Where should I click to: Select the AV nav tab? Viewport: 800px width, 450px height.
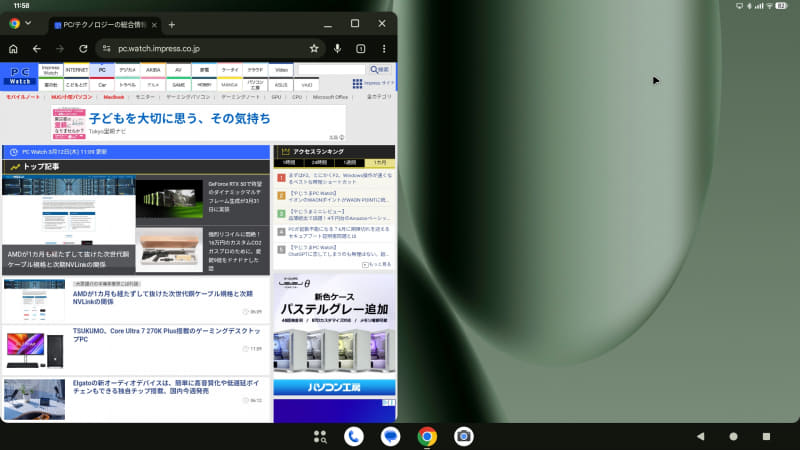point(179,69)
